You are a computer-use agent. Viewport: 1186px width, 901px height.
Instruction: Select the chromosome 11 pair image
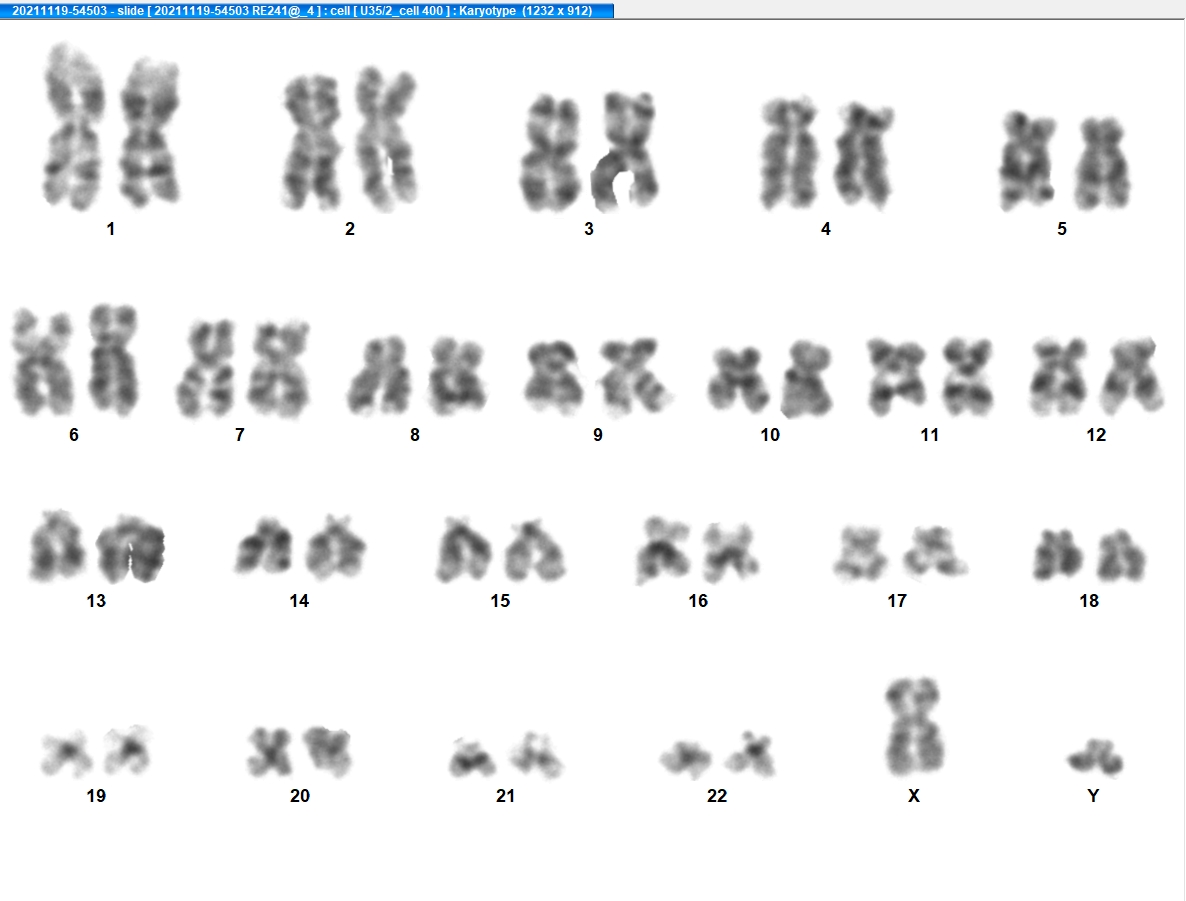tap(930, 377)
